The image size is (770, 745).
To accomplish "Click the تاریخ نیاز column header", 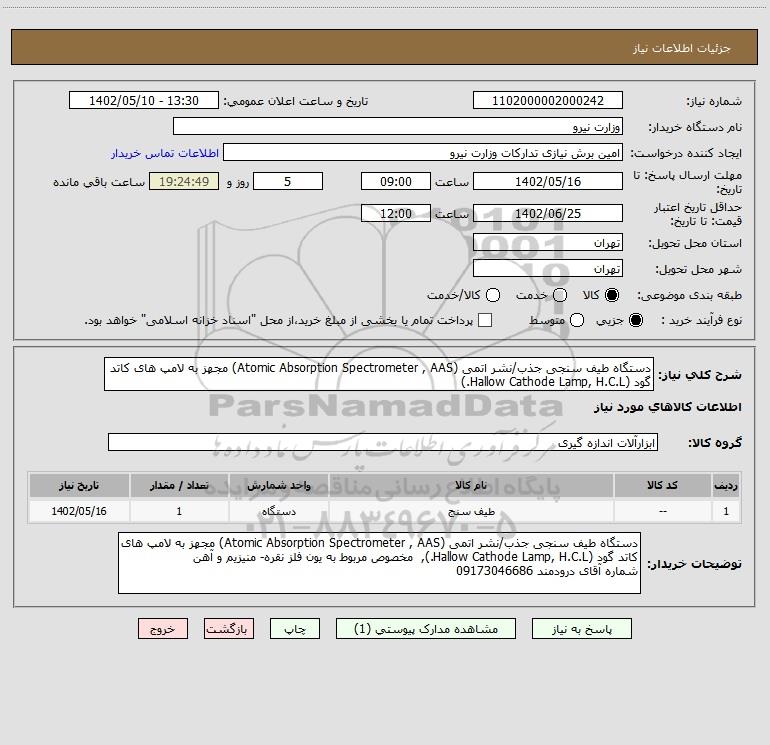I will tap(79, 485).
